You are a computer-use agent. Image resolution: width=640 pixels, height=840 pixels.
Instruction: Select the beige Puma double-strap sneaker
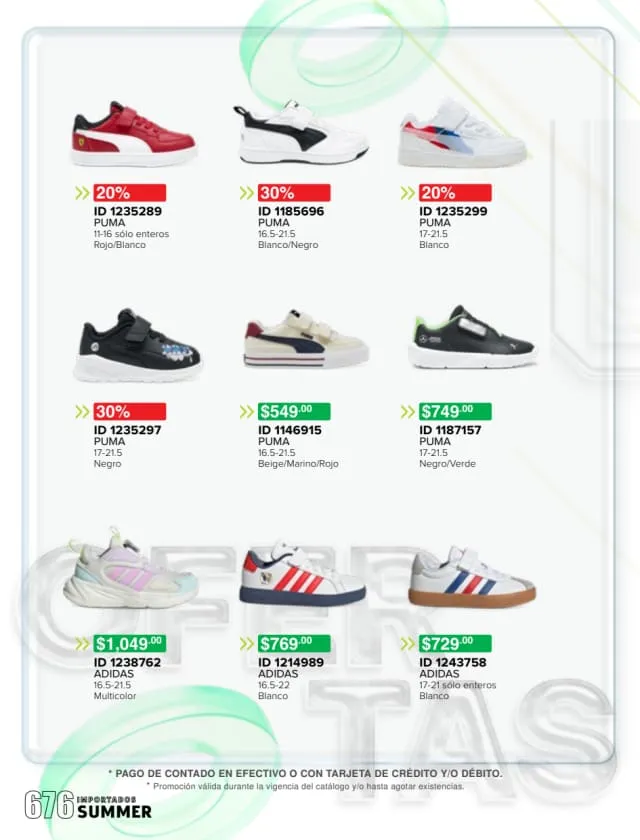pyautogui.click(x=306, y=339)
